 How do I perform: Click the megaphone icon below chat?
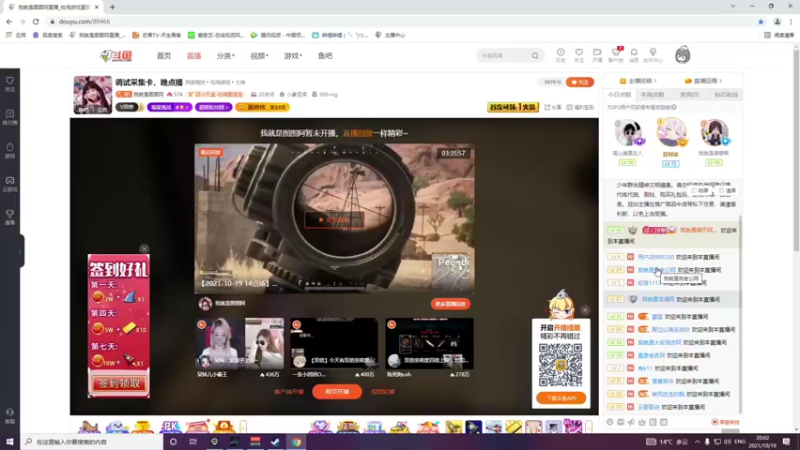point(631,422)
